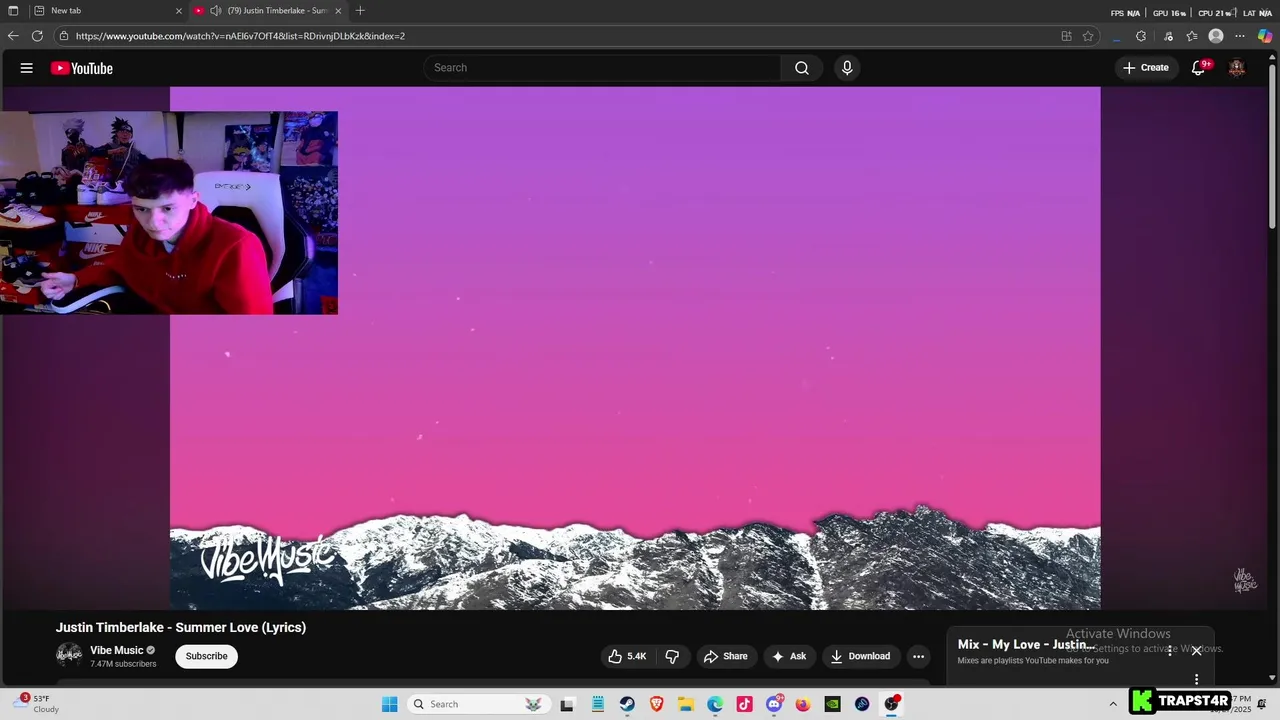Mute tab via speaker icon
1280x720 pixels.
point(215,11)
